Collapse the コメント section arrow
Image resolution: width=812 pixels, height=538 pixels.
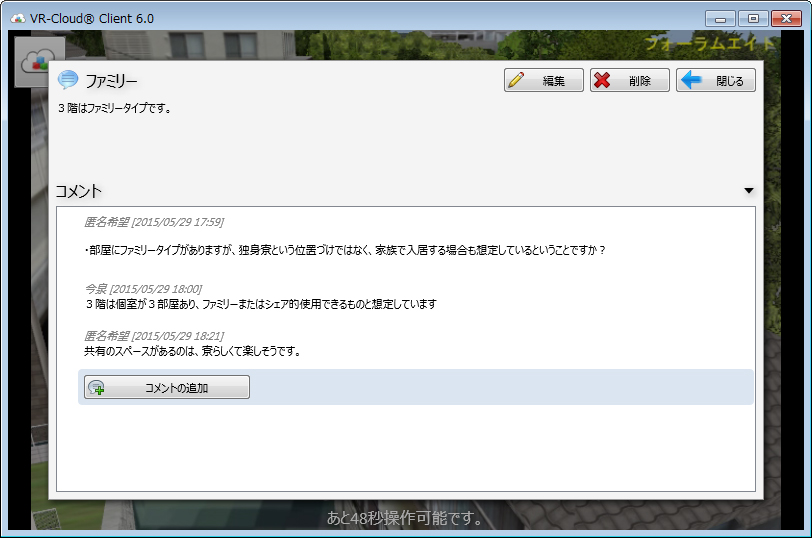[749, 191]
